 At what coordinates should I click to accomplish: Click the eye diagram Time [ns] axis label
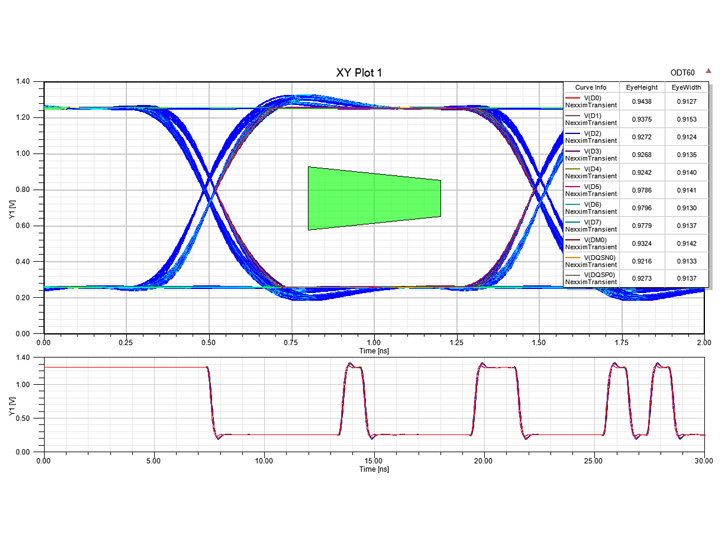373,351
